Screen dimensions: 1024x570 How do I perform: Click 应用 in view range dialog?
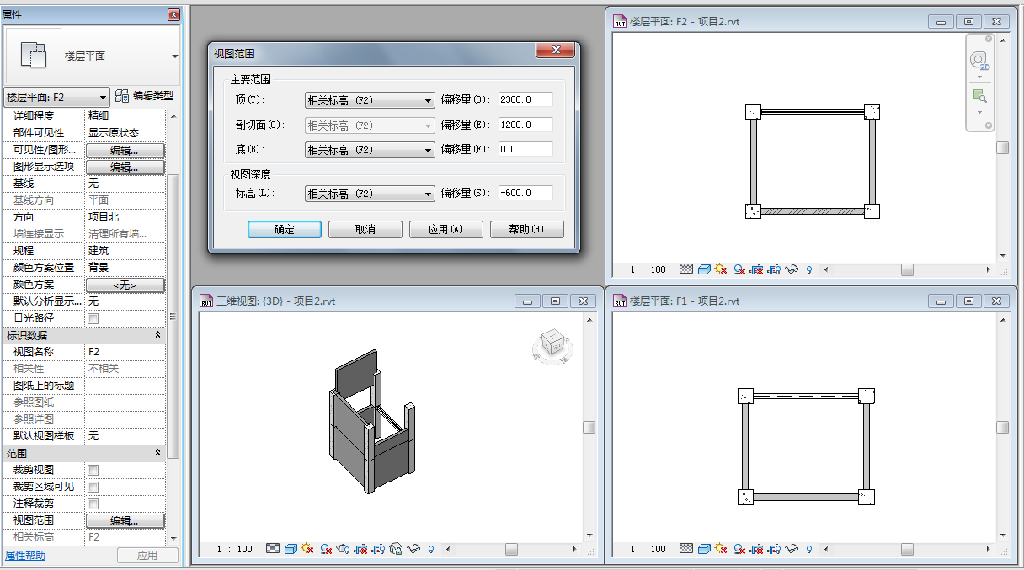[445, 229]
